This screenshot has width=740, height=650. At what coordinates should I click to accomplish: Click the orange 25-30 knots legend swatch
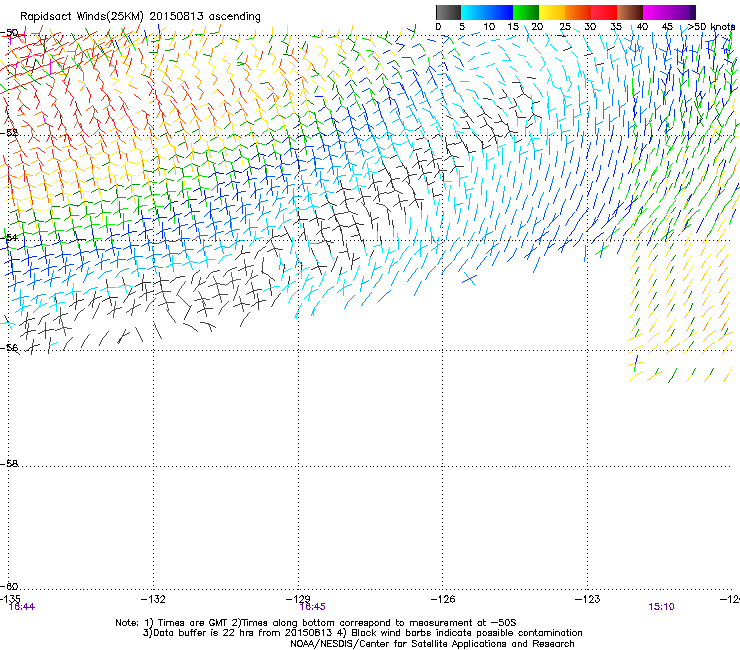(x=578, y=12)
